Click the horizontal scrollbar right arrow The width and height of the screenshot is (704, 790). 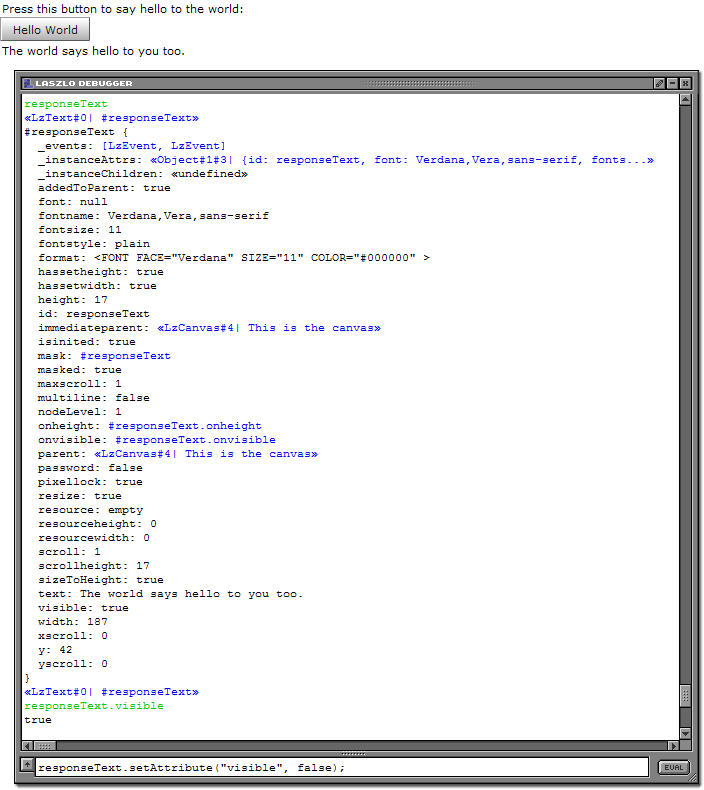click(673, 746)
